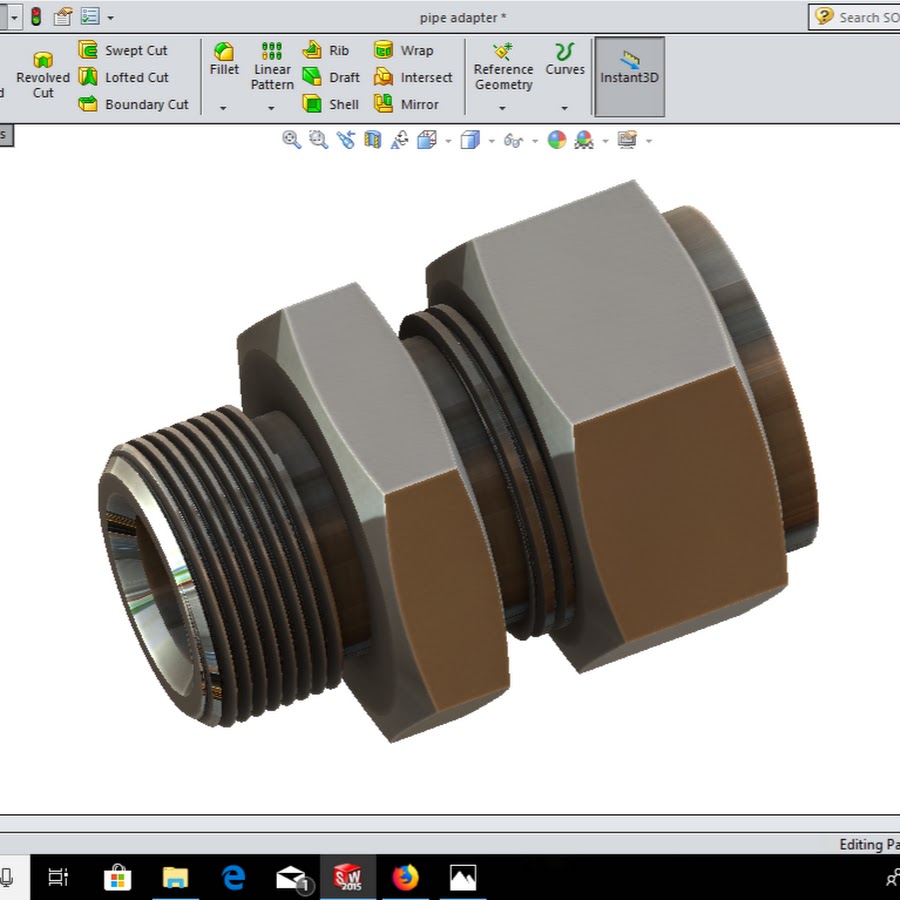
Task: Click the Boundary Cut command
Action: tap(133, 104)
